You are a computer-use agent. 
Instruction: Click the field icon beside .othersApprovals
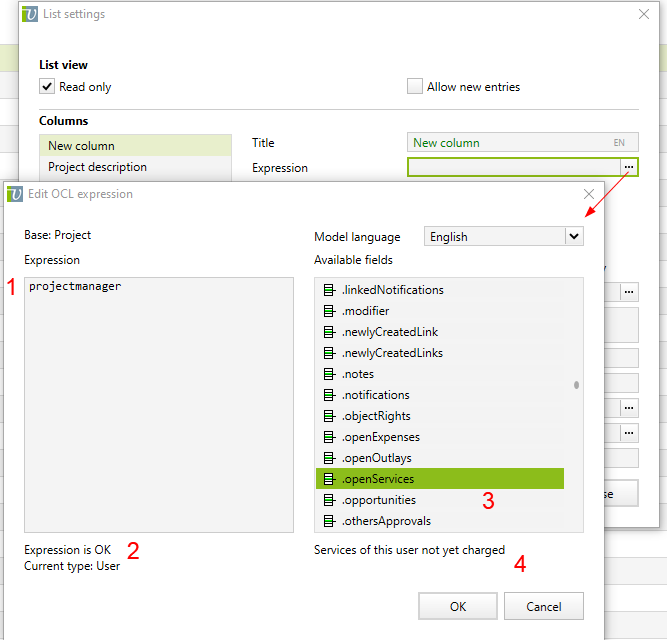329,521
